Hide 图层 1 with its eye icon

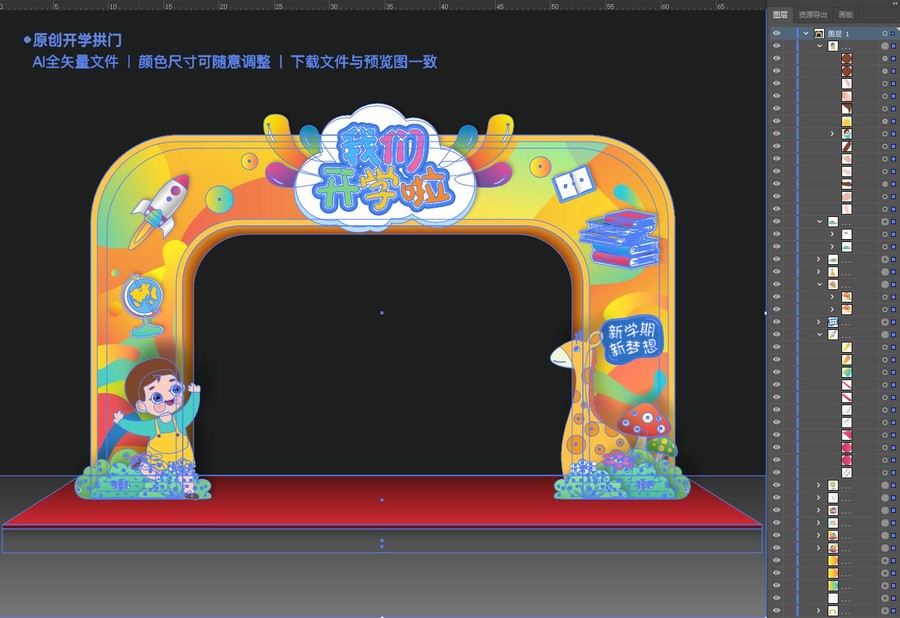pyautogui.click(x=777, y=33)
